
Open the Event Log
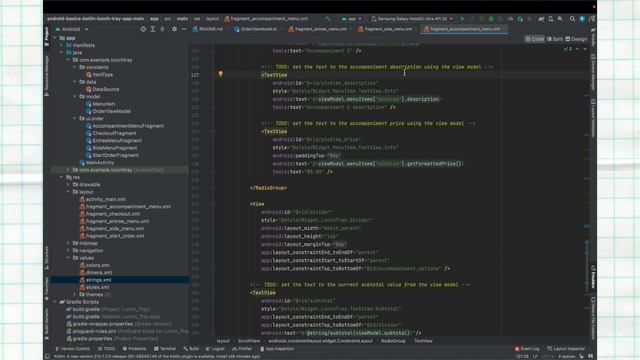[527, 349]
